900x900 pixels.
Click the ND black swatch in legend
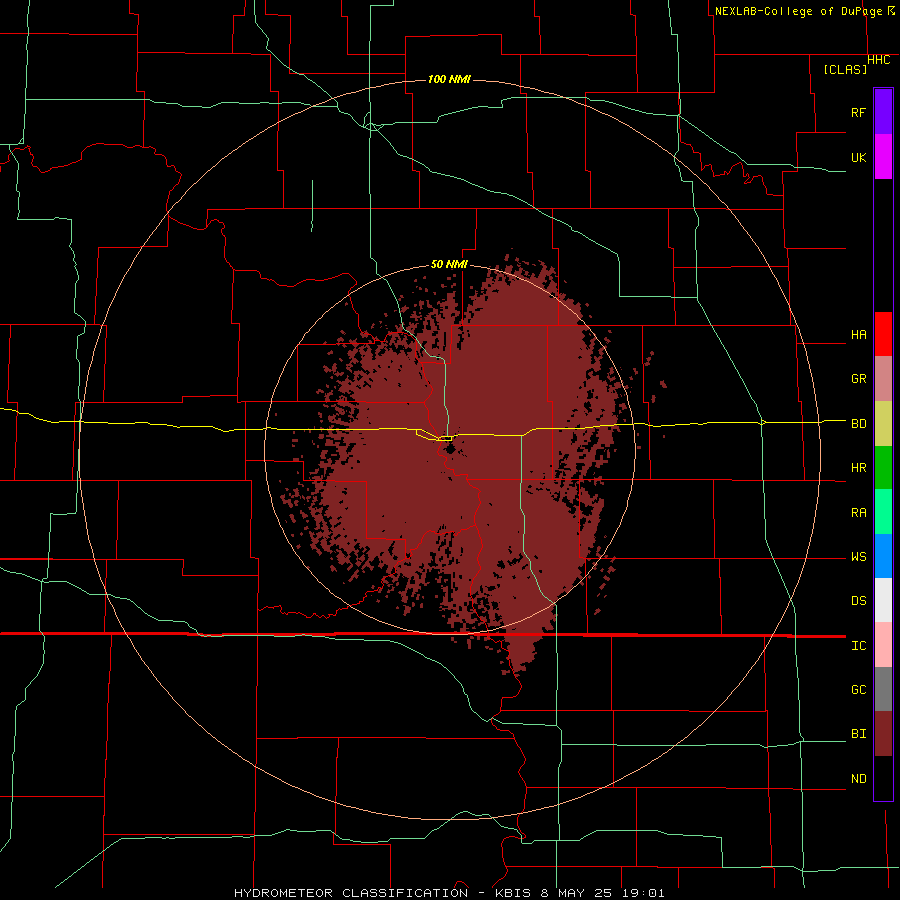pyautogui.click(x=883, y=778)
